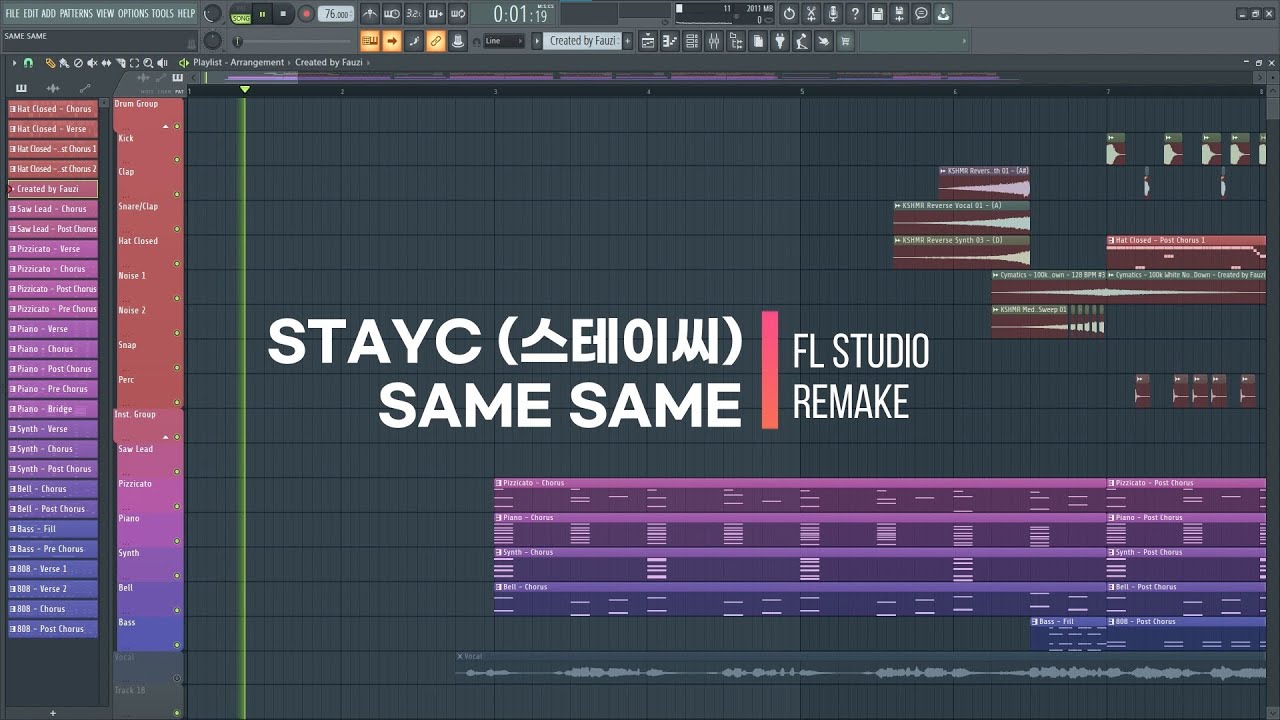Add a new pattern with plus button
This screenshot has width=1280, height=720.
628,41
